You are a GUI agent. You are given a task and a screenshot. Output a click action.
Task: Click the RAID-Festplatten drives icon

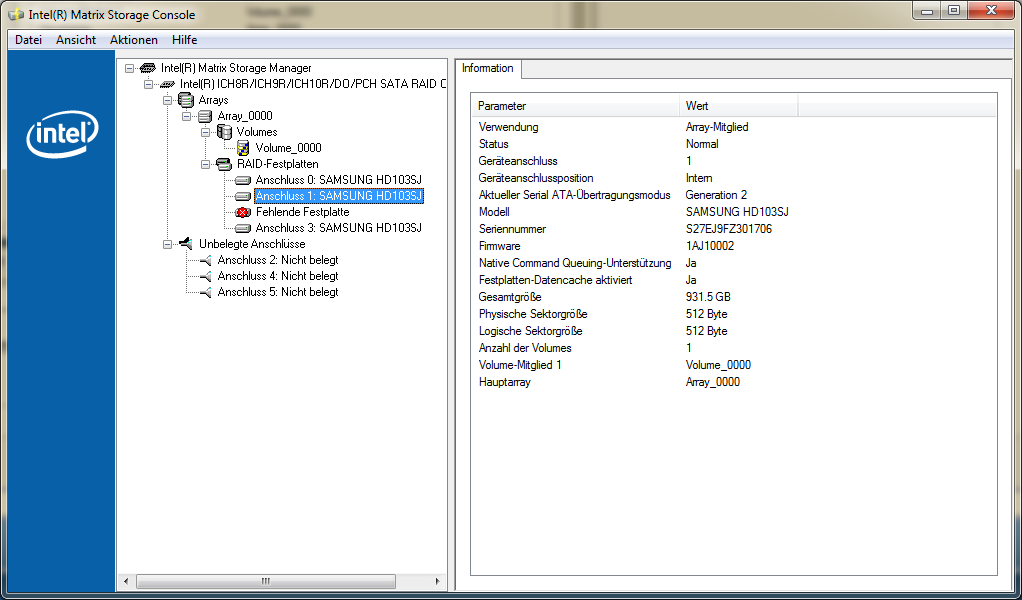(224, 164)
